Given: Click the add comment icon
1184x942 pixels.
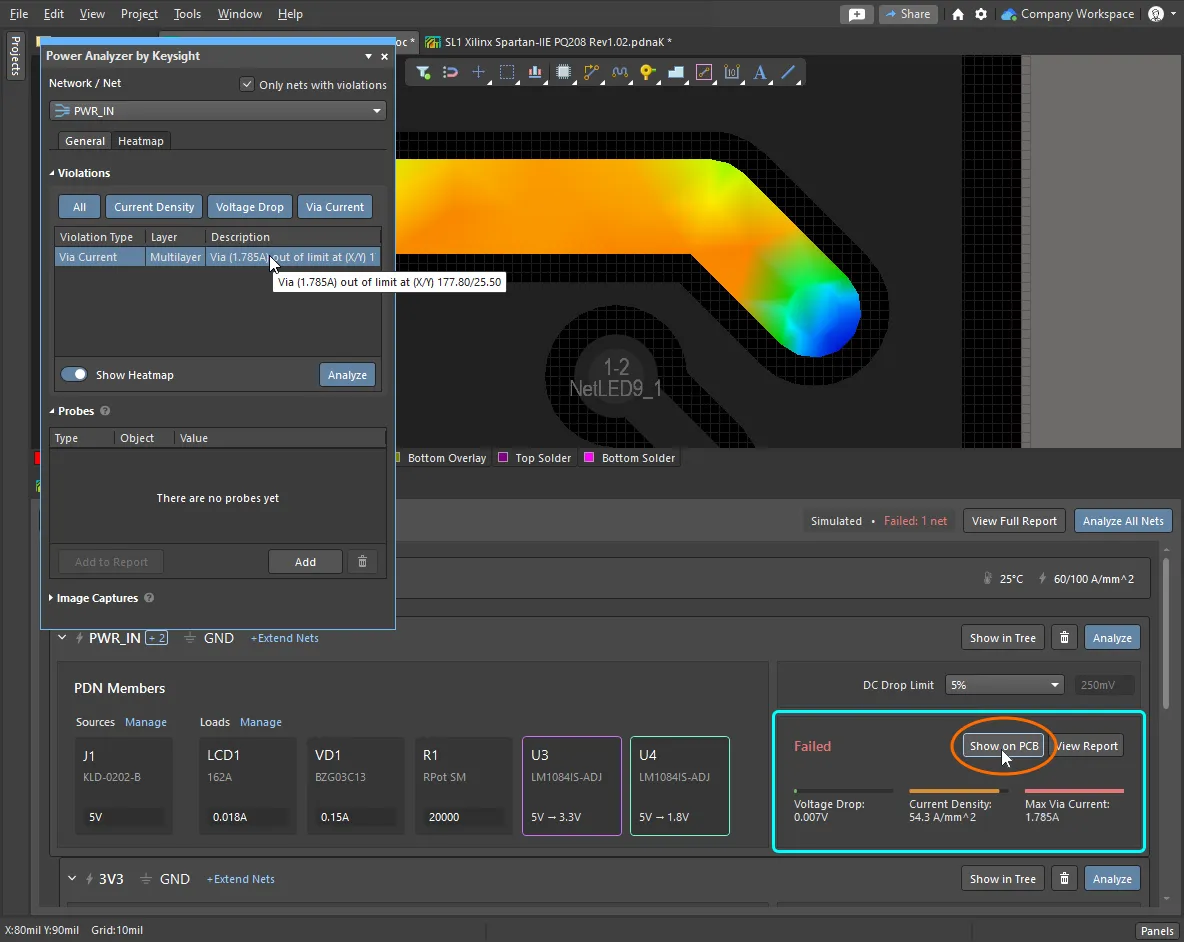Looking at the screenshot, I should click(x=856, y=14).
